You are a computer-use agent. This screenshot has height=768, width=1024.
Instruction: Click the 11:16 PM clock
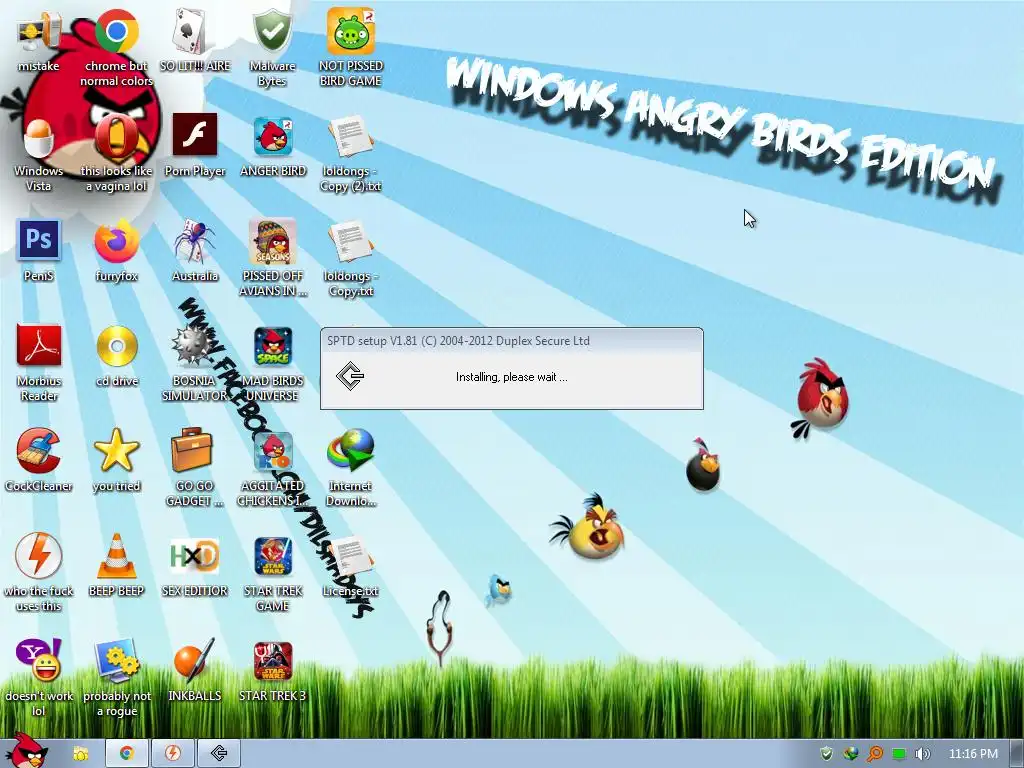coord(973,754)
